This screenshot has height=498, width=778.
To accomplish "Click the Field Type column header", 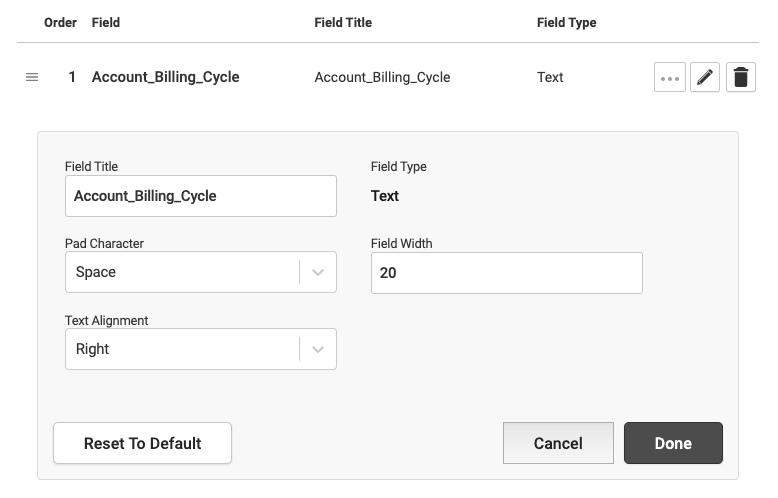I will (566, 22).
